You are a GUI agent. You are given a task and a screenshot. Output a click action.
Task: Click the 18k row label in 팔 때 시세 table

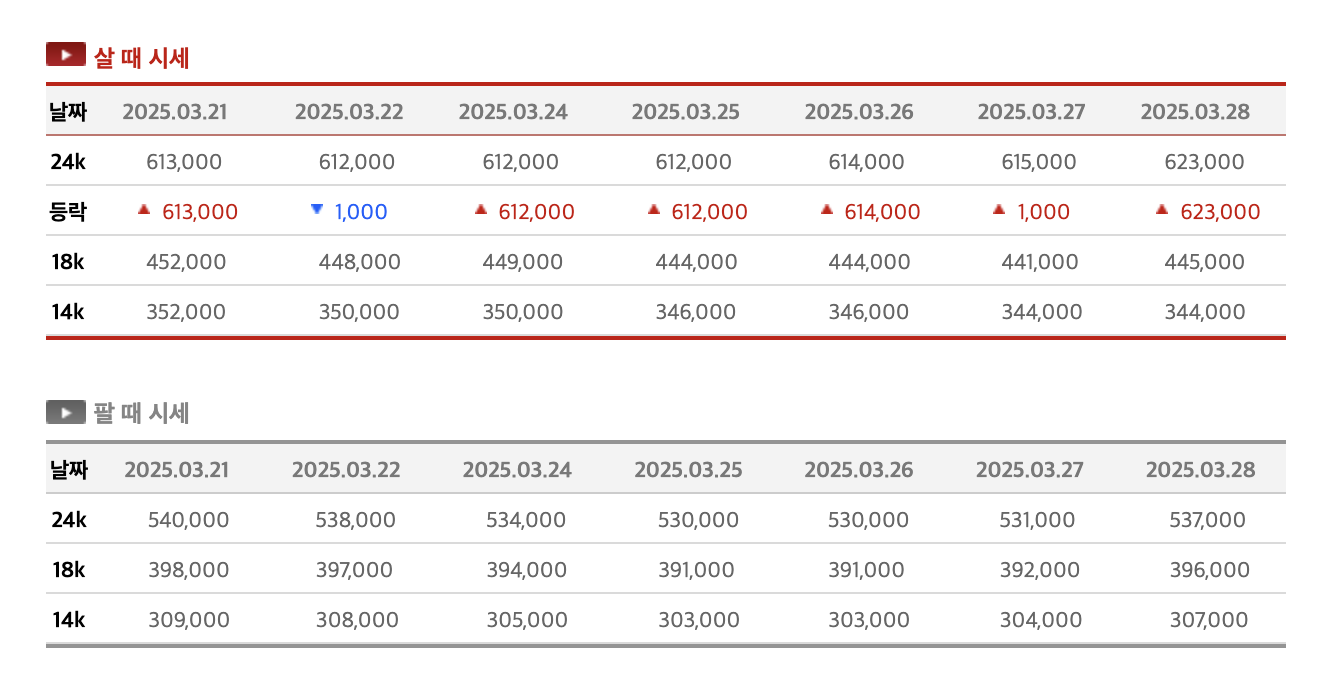[x=69, y=570]
